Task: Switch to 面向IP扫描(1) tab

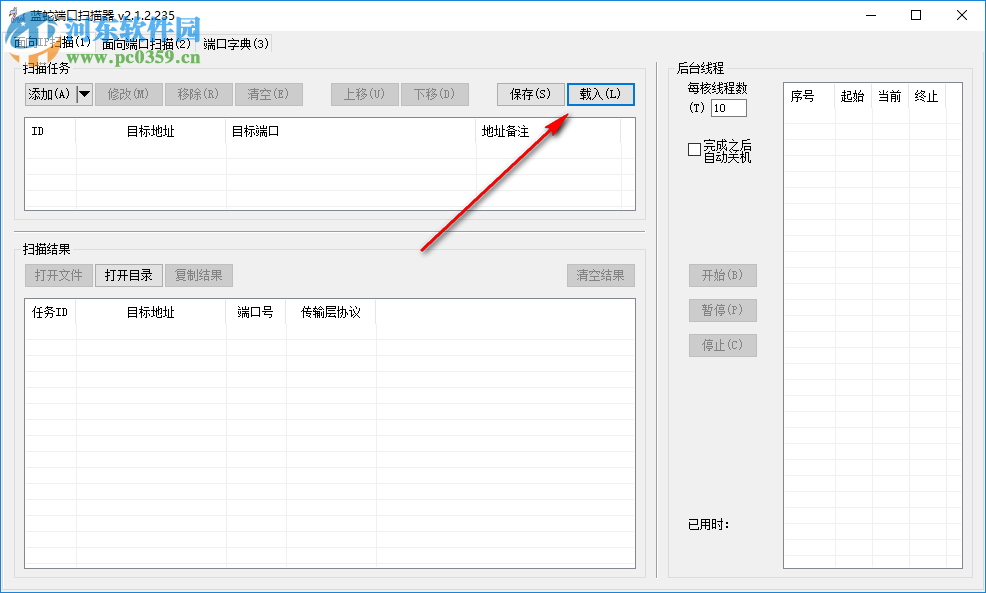Action: pyautogui.click(x=53, y=43)
